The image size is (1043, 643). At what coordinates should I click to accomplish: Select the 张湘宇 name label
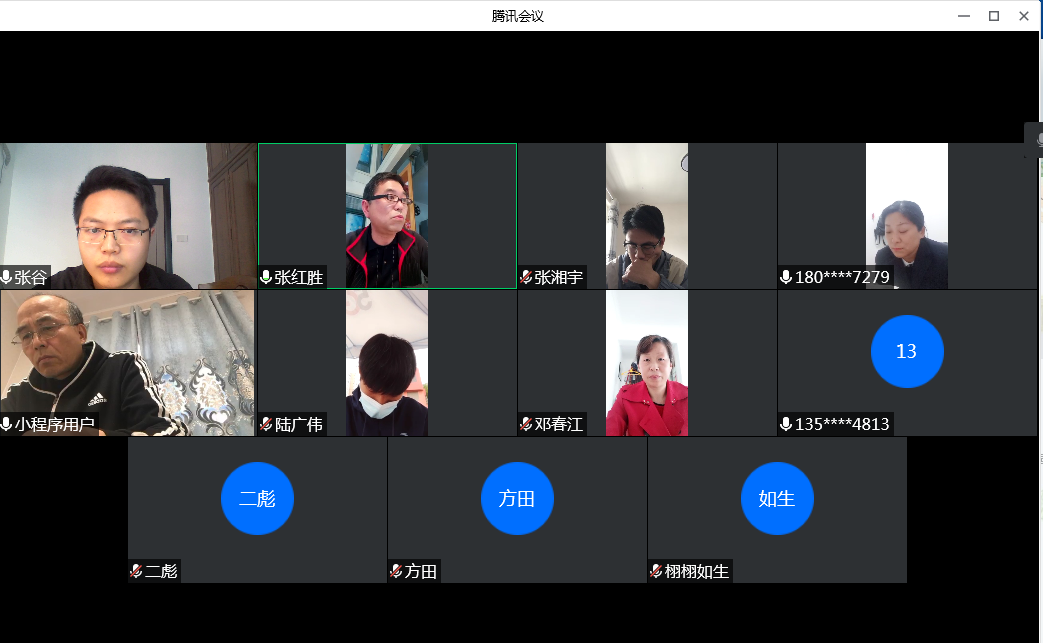click(559, 277)
